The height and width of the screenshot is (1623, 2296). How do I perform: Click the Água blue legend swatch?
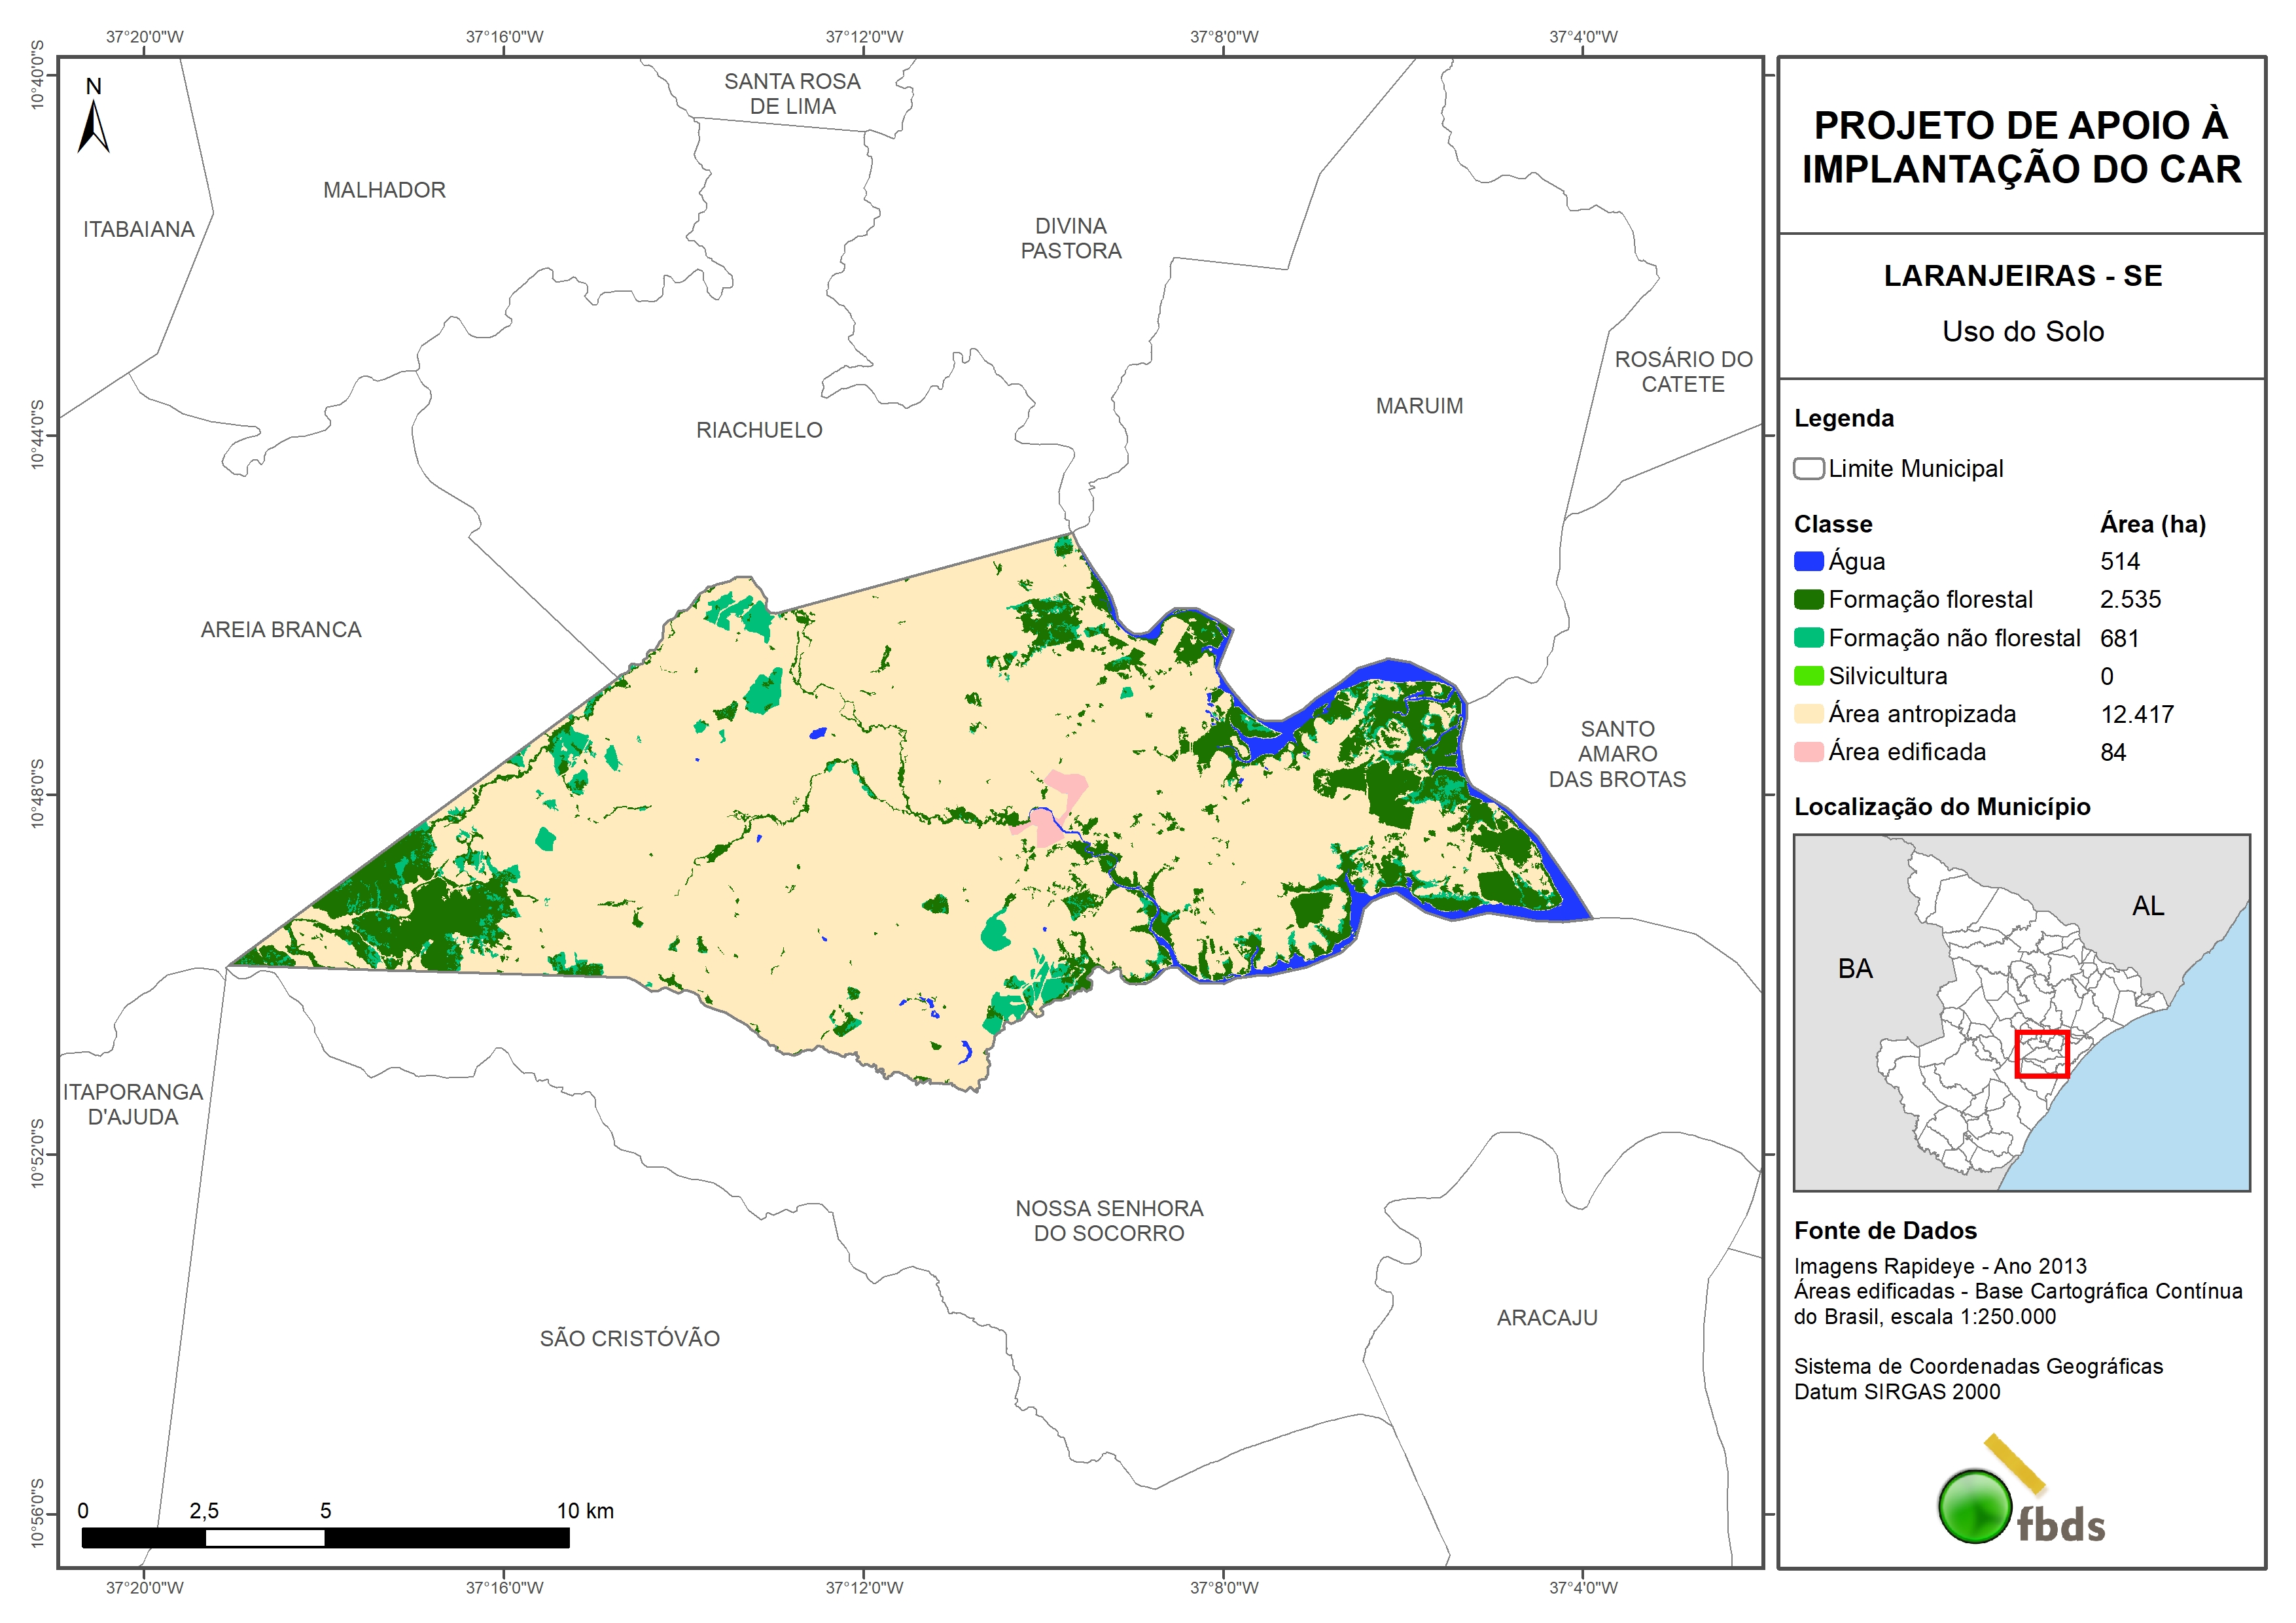coord(1808,562)
